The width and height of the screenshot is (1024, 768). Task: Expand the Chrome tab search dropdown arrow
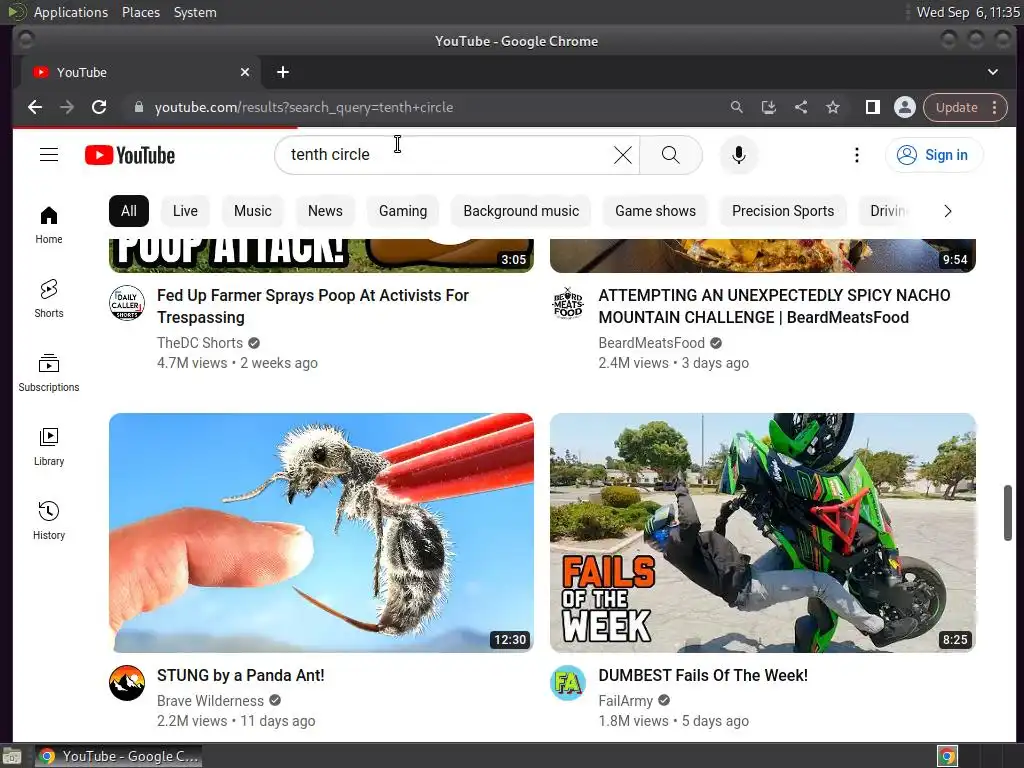coord(993,72)
